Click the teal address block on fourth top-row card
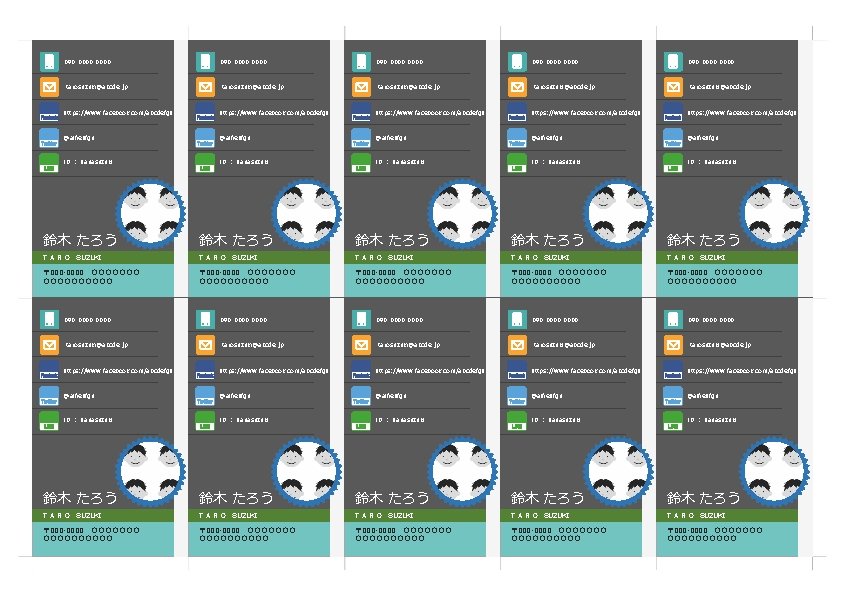 coord(571,280)
